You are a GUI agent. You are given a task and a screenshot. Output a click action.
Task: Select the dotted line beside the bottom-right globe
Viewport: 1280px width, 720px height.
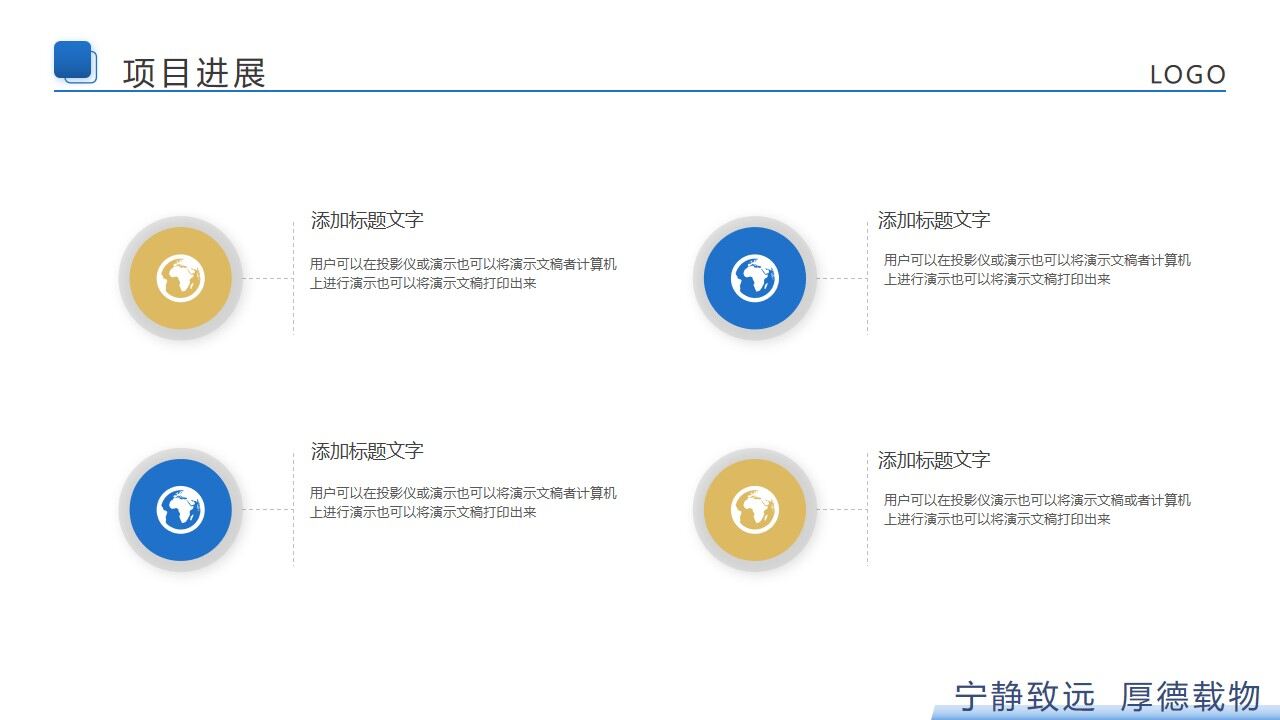840,510
